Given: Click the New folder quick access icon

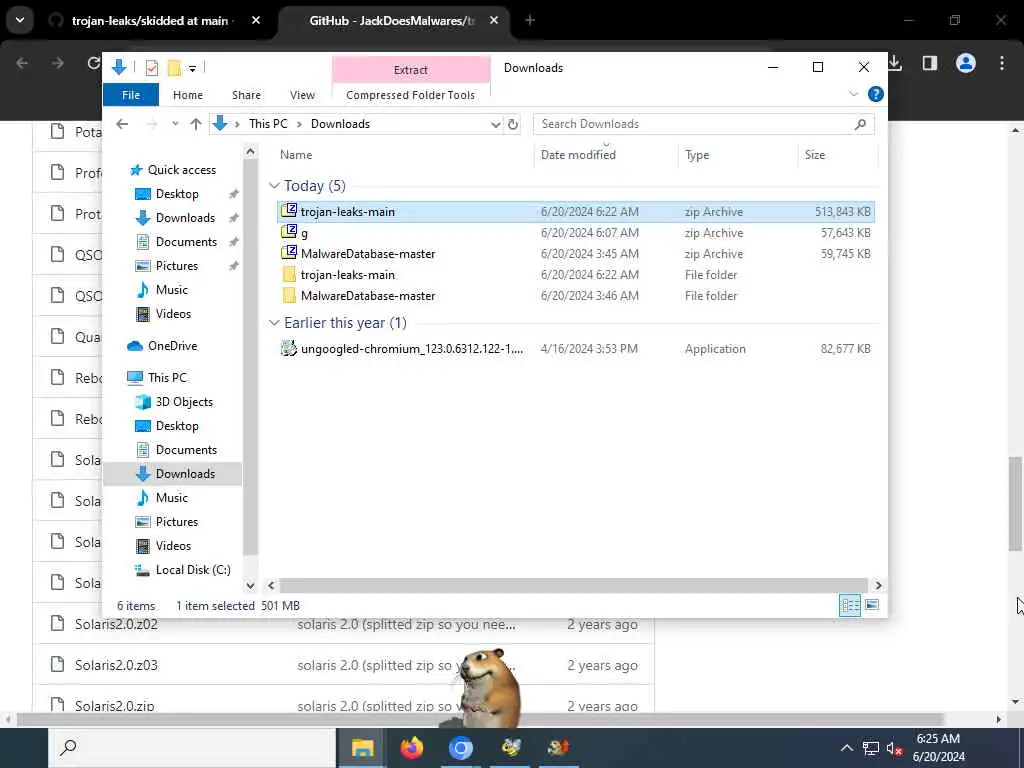Looking at the screenshot, I should [174, 67].
